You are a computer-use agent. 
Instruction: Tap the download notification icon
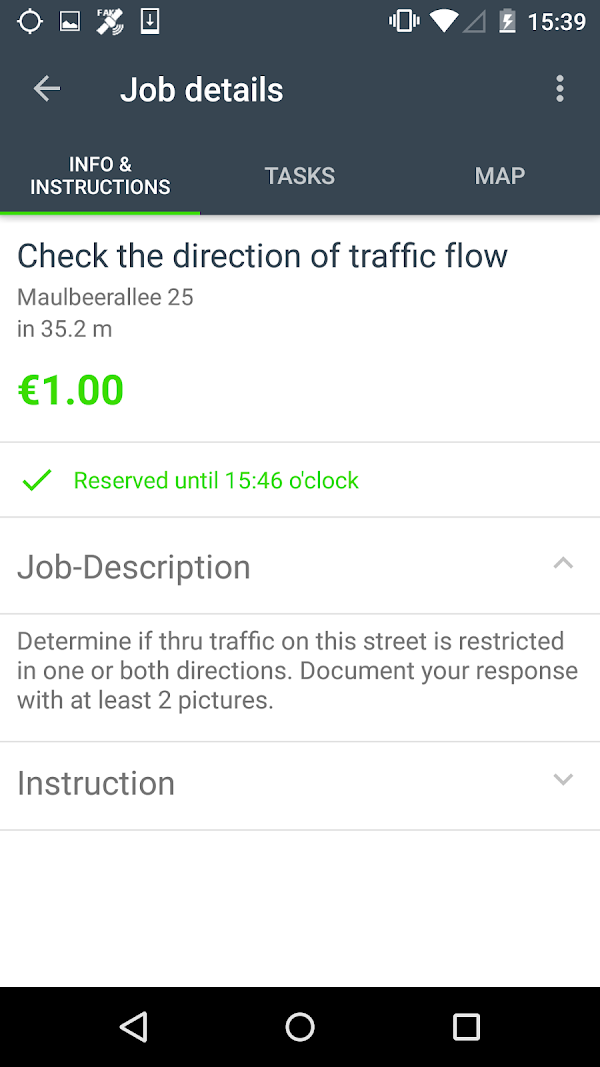point(150,21)
